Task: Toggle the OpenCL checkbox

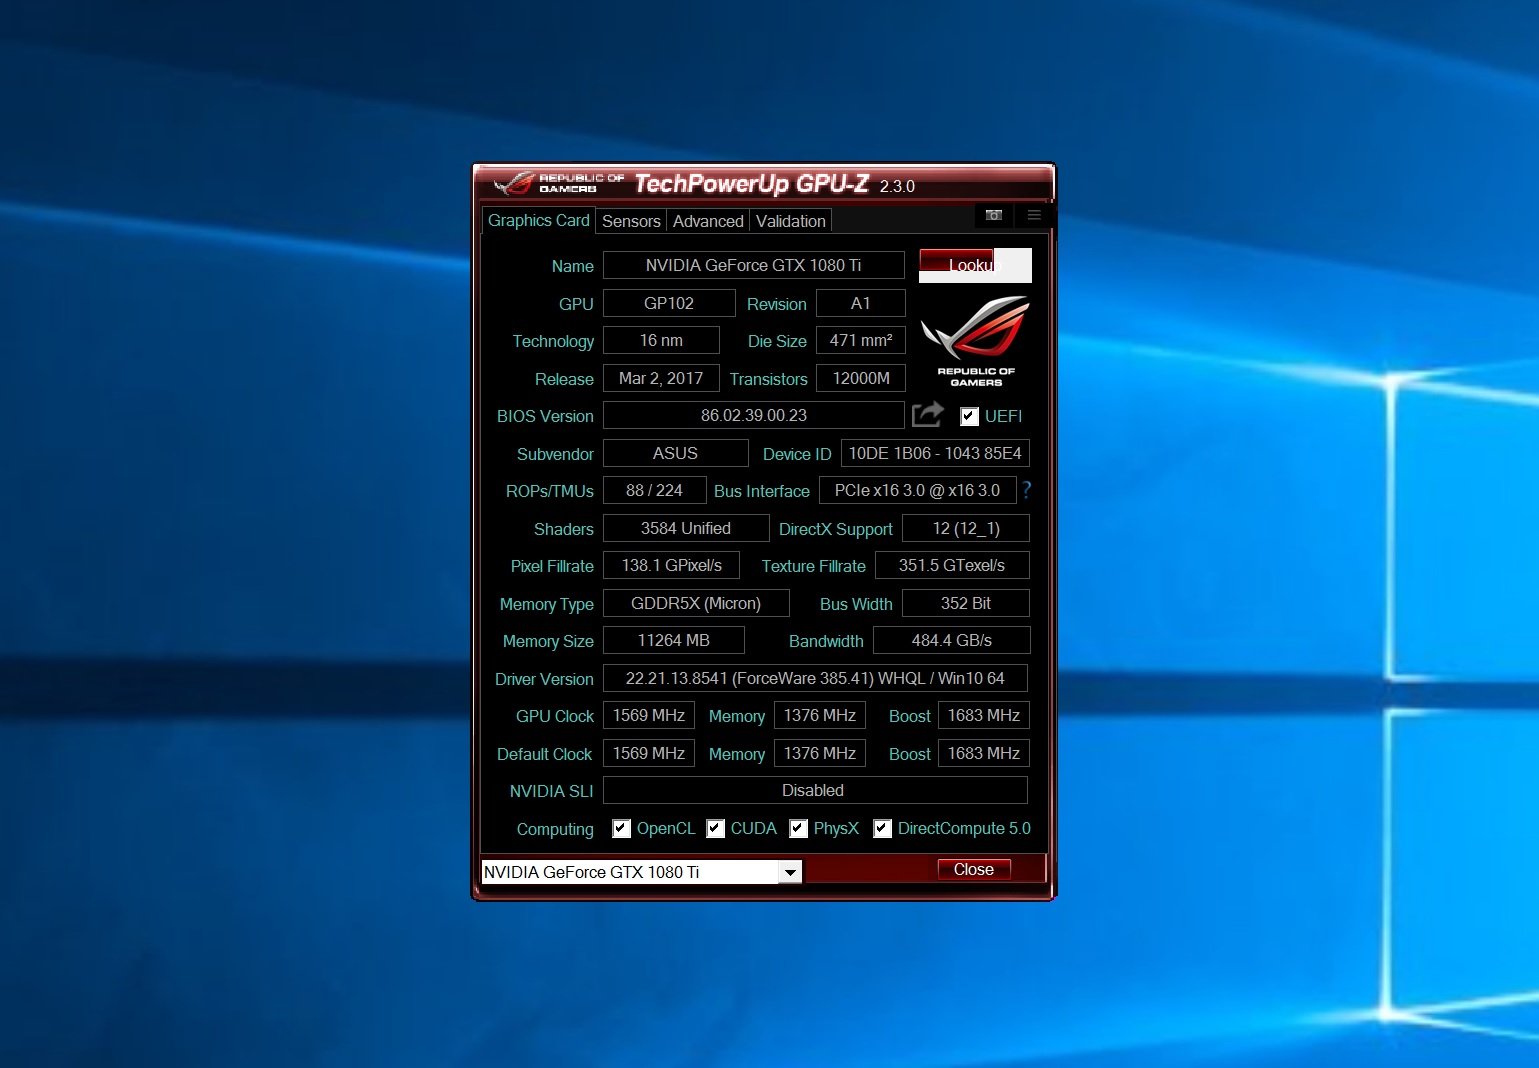Action: point(621,828)
